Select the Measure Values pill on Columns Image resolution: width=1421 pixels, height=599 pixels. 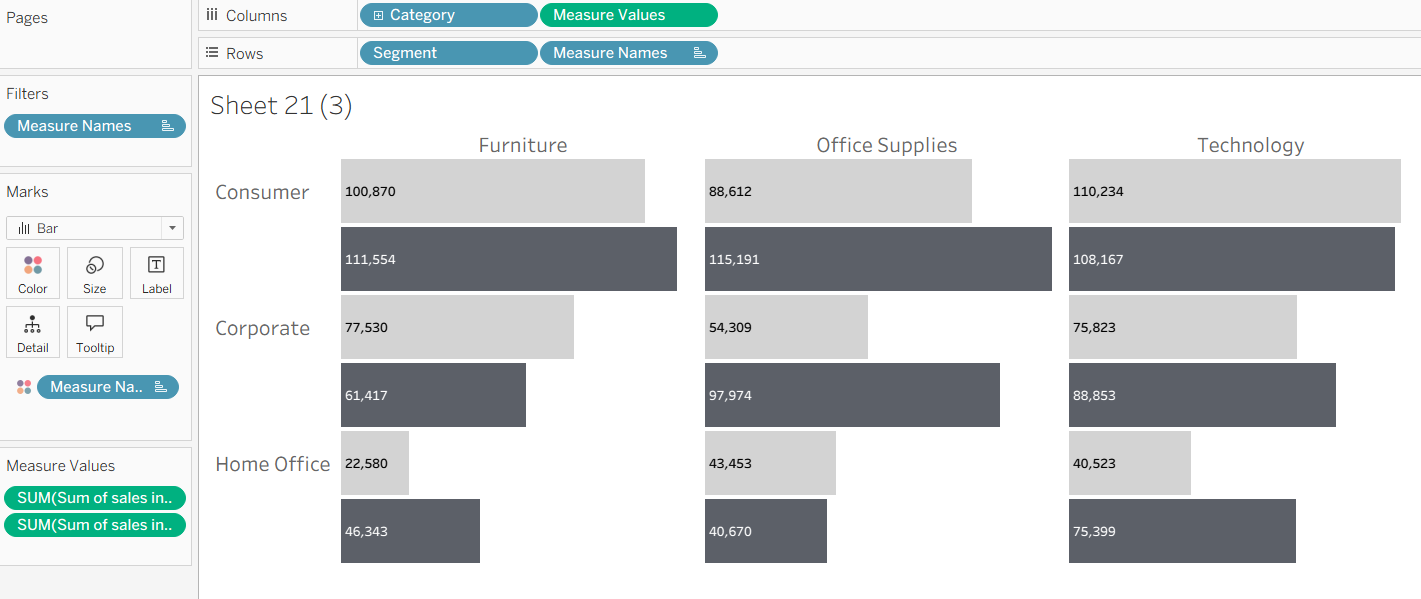point(627,15)
